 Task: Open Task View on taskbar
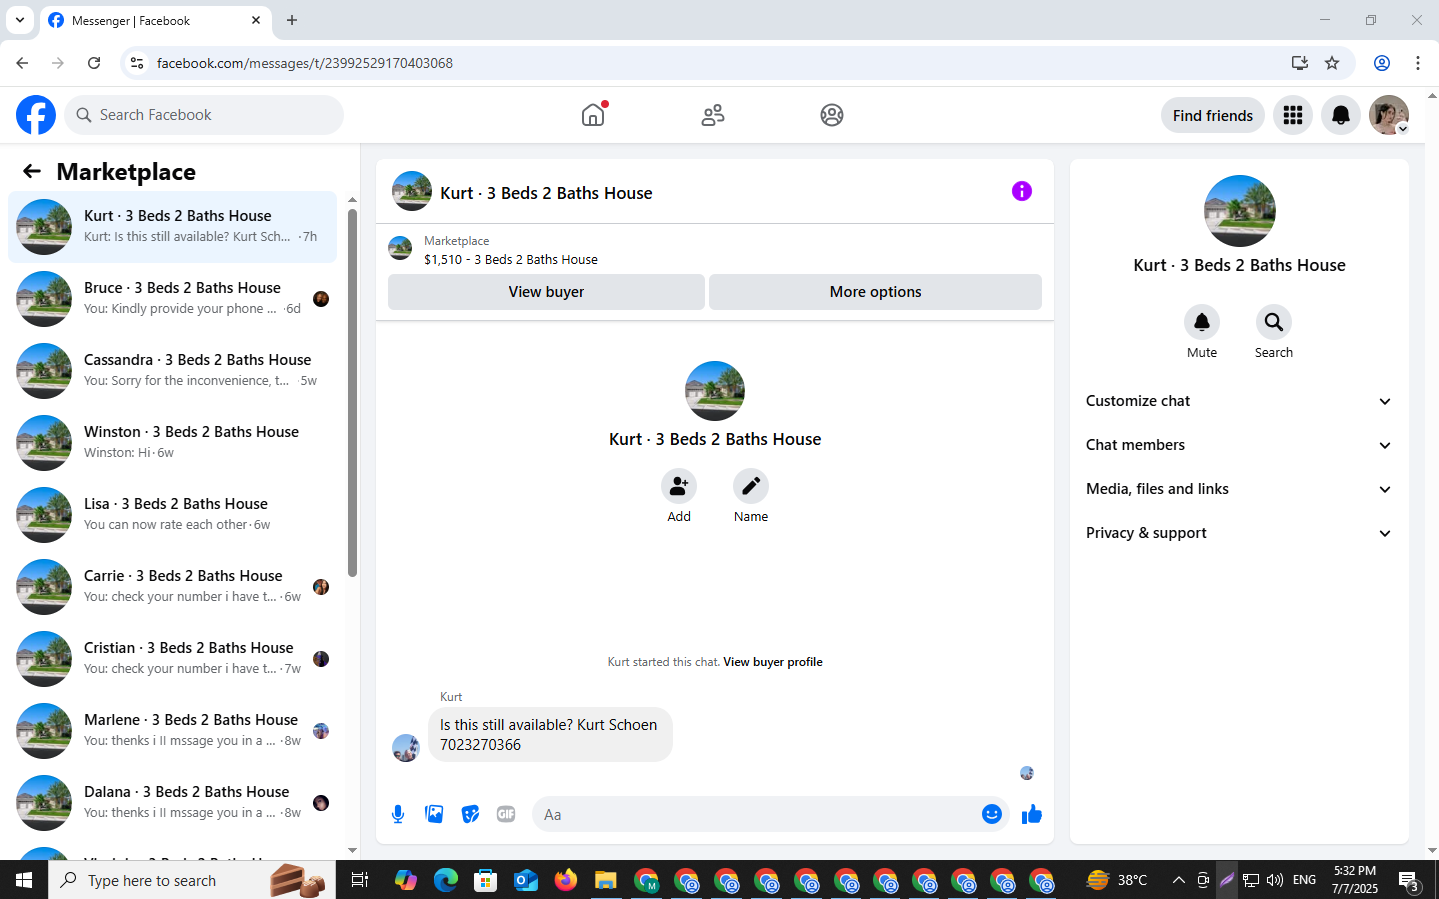click(x=360, y=880)
